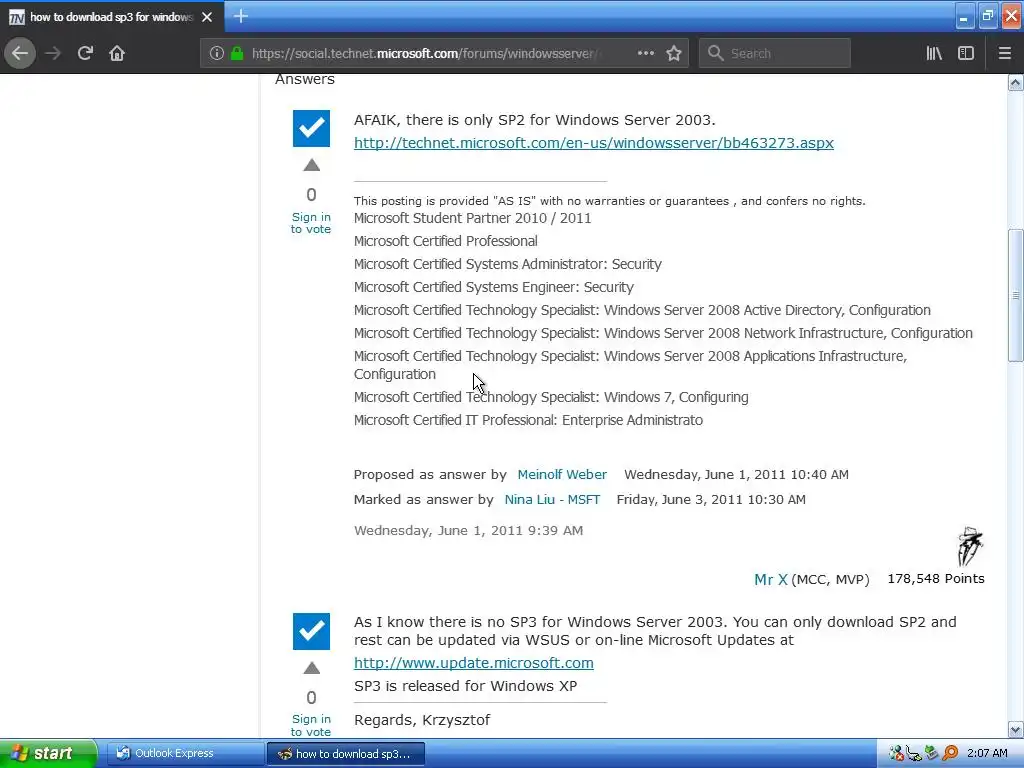Click inside the Search box
The height and width of the screenshot is (768, 1024).
[775, 53]
